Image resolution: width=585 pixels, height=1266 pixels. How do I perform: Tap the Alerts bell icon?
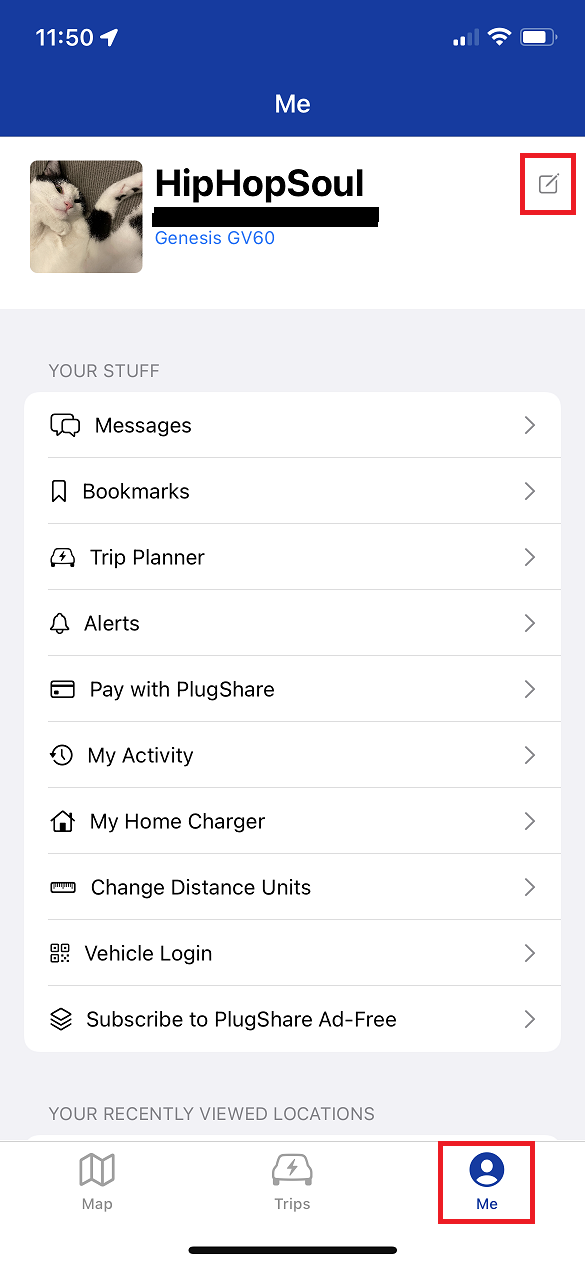click(x=60, y=623)
